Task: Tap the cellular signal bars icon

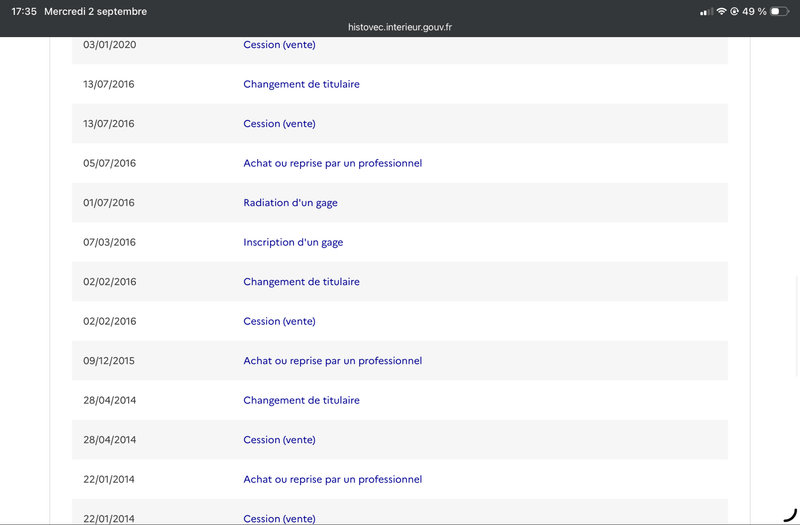Action: pyautogui.click(x=706, y=12)
